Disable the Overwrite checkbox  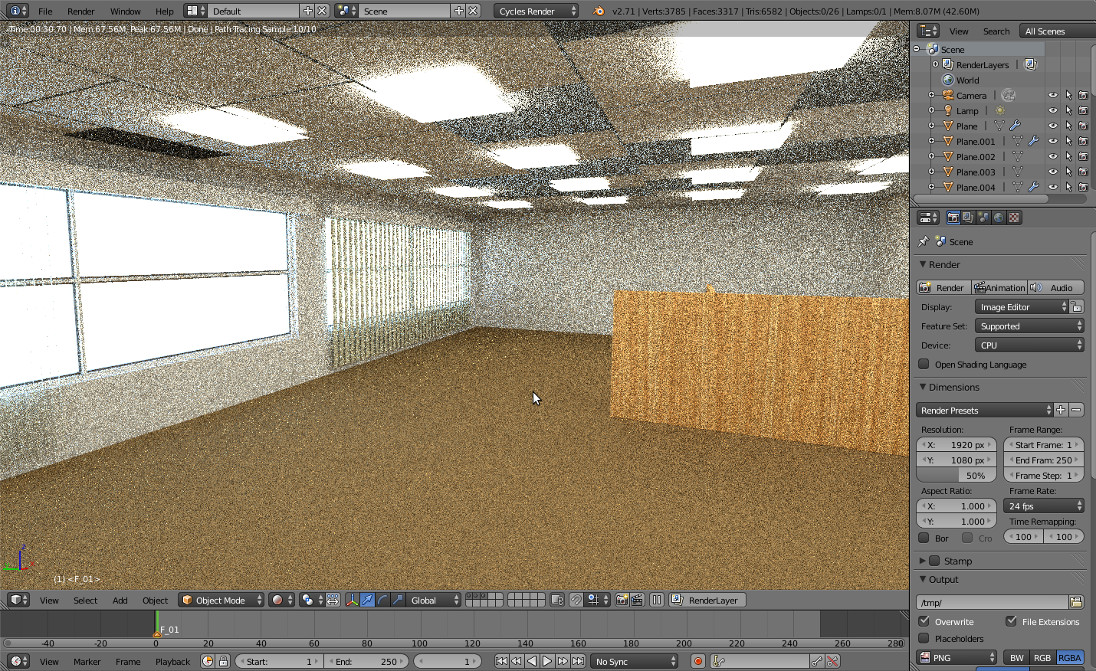(924, 621)
